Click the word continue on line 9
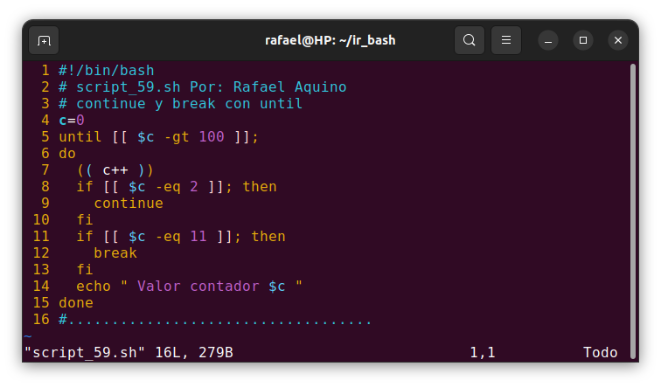Viewport: 661px width, 387px height. click(128, 203)
